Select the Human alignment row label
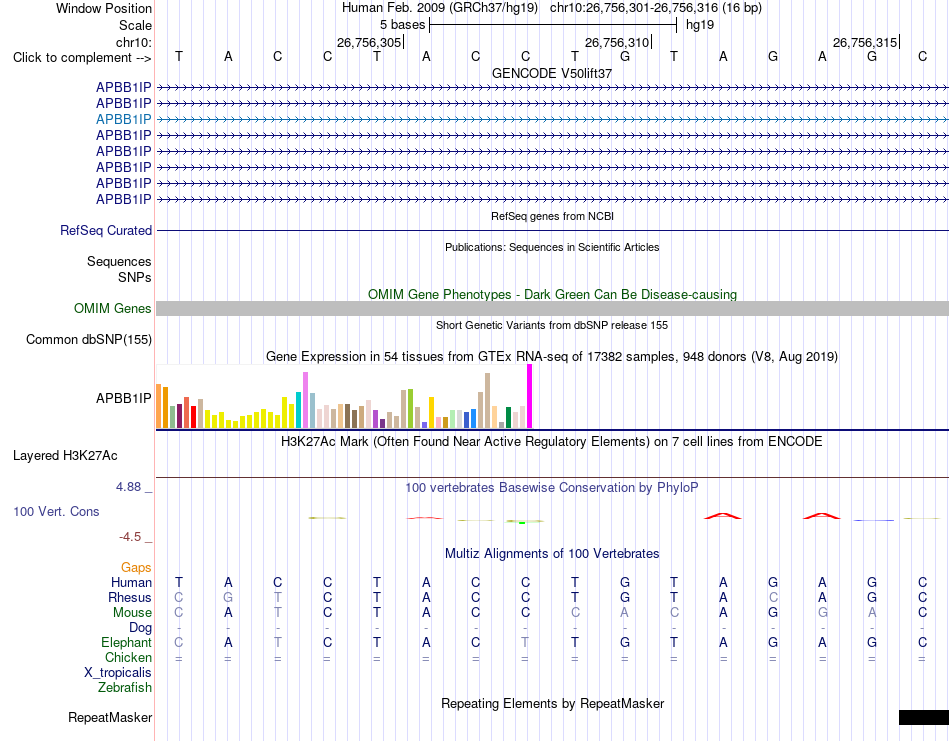 pos(131,582)
